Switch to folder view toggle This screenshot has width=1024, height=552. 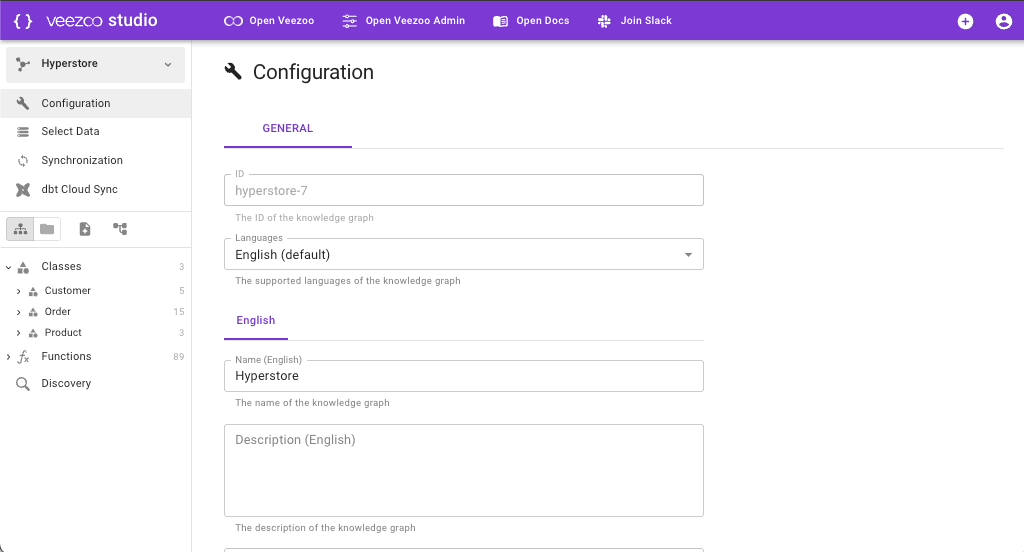[x=47, y=229]
